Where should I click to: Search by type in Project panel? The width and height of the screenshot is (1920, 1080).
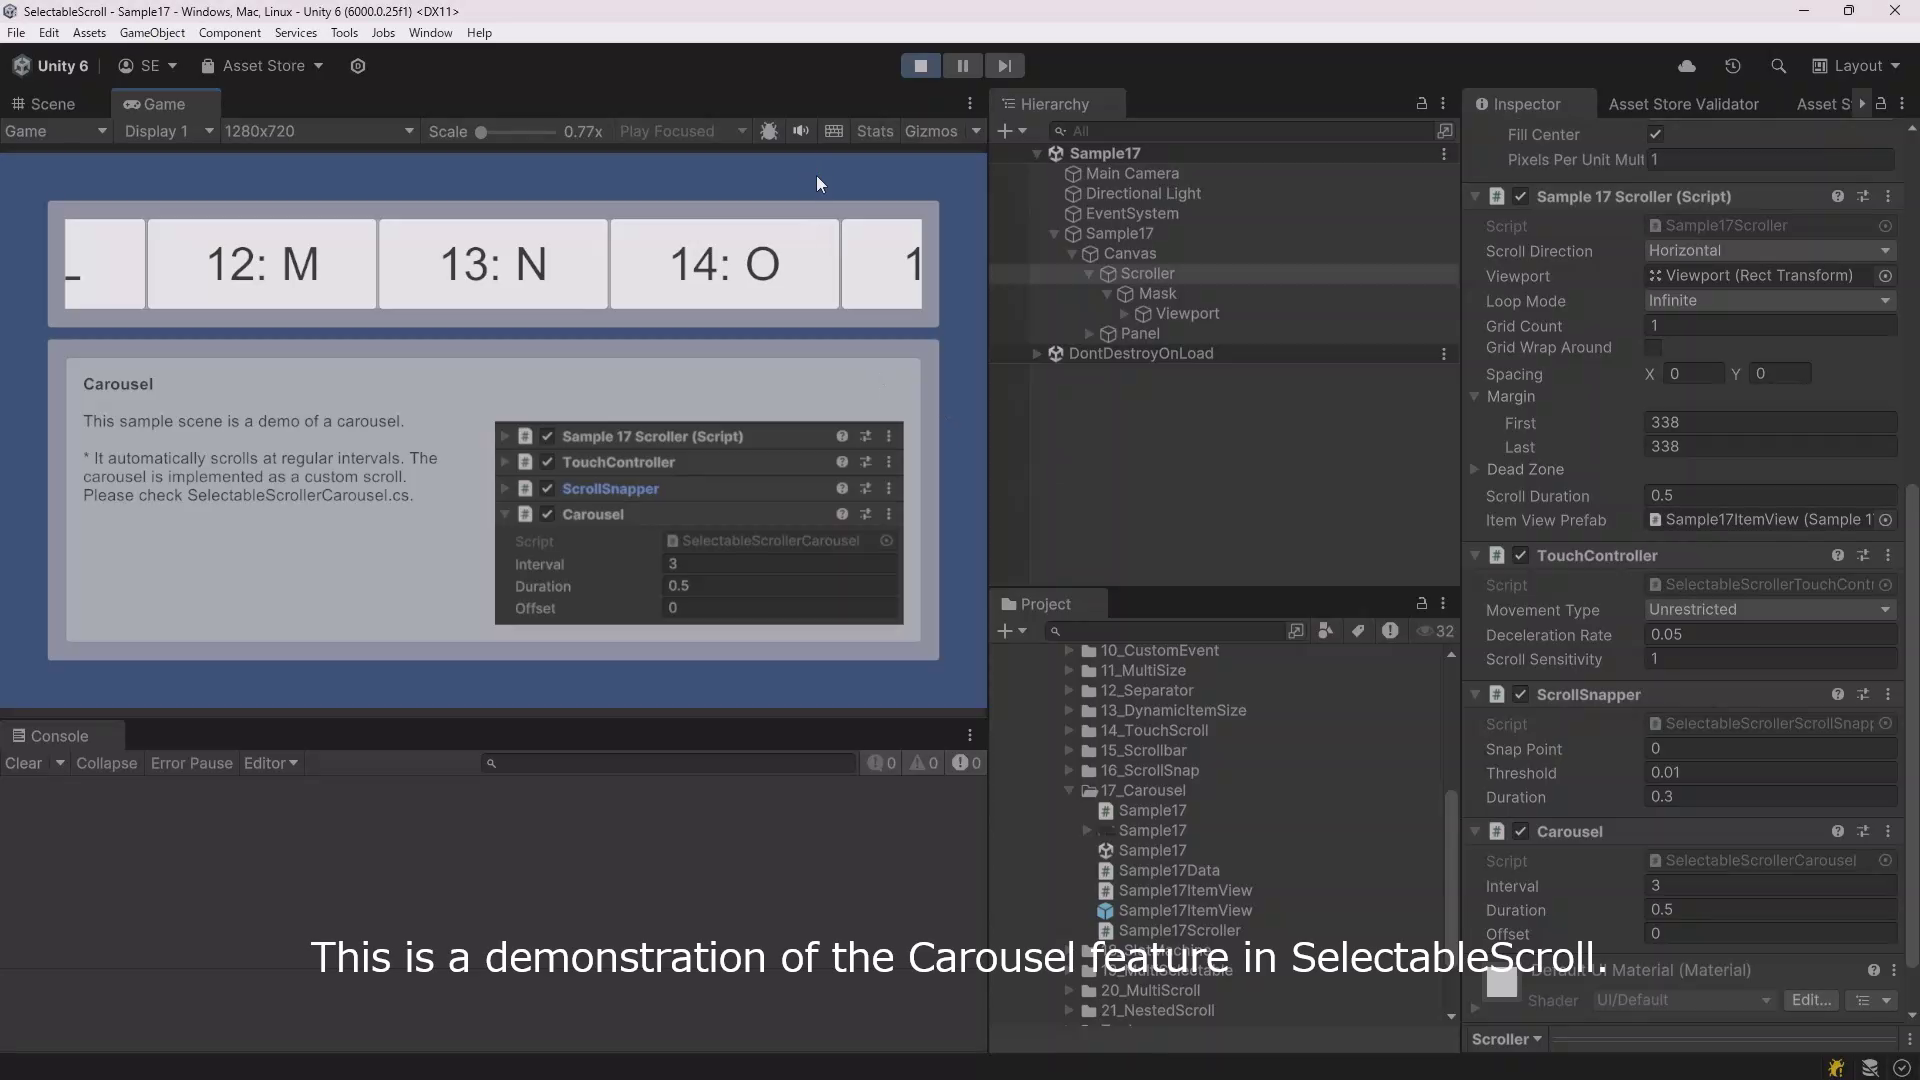(1325, 631)
